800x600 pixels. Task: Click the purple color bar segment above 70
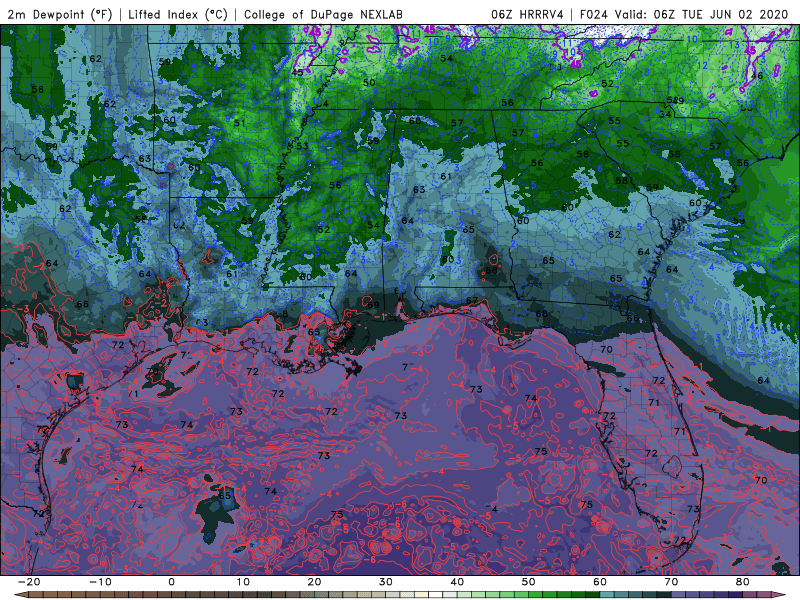coord(679,595)
